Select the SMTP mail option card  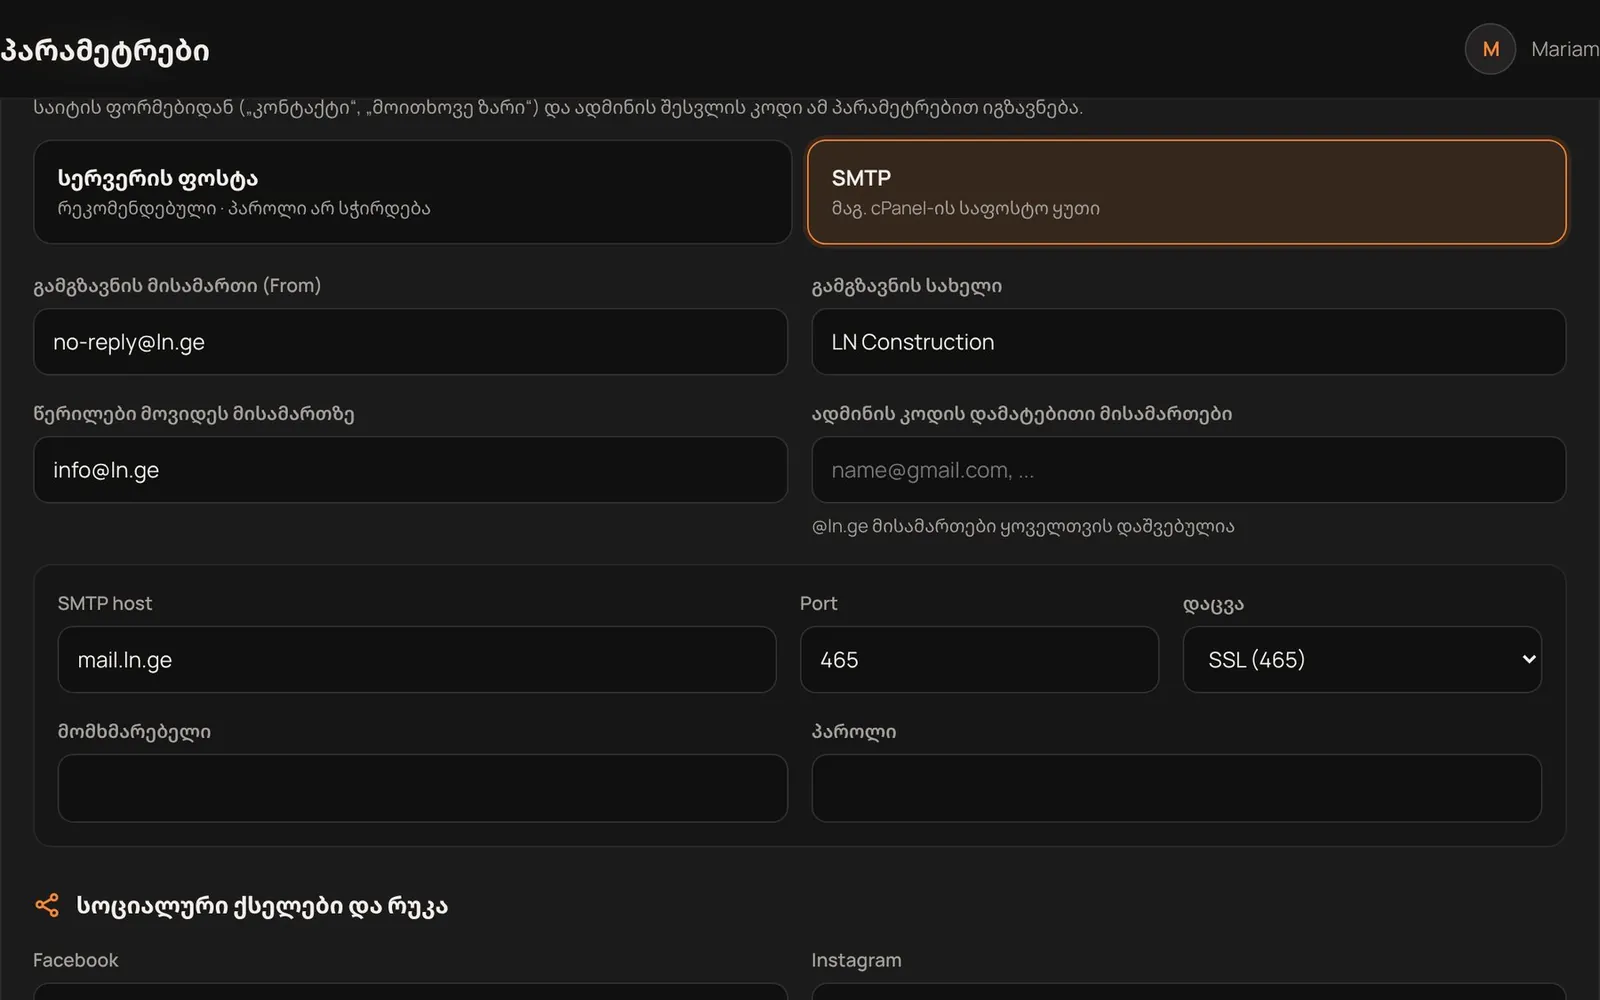(x=1186, y=192)
